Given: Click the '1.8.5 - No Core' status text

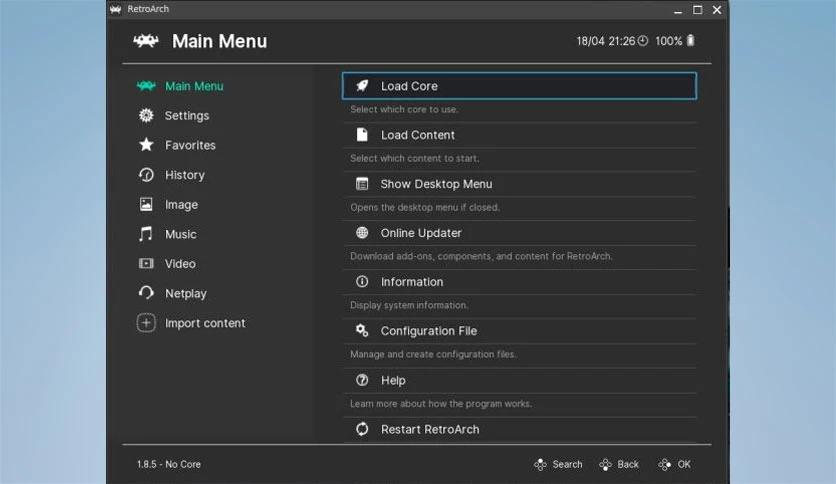Looking at the screenshot, I should tap(168, 464).
